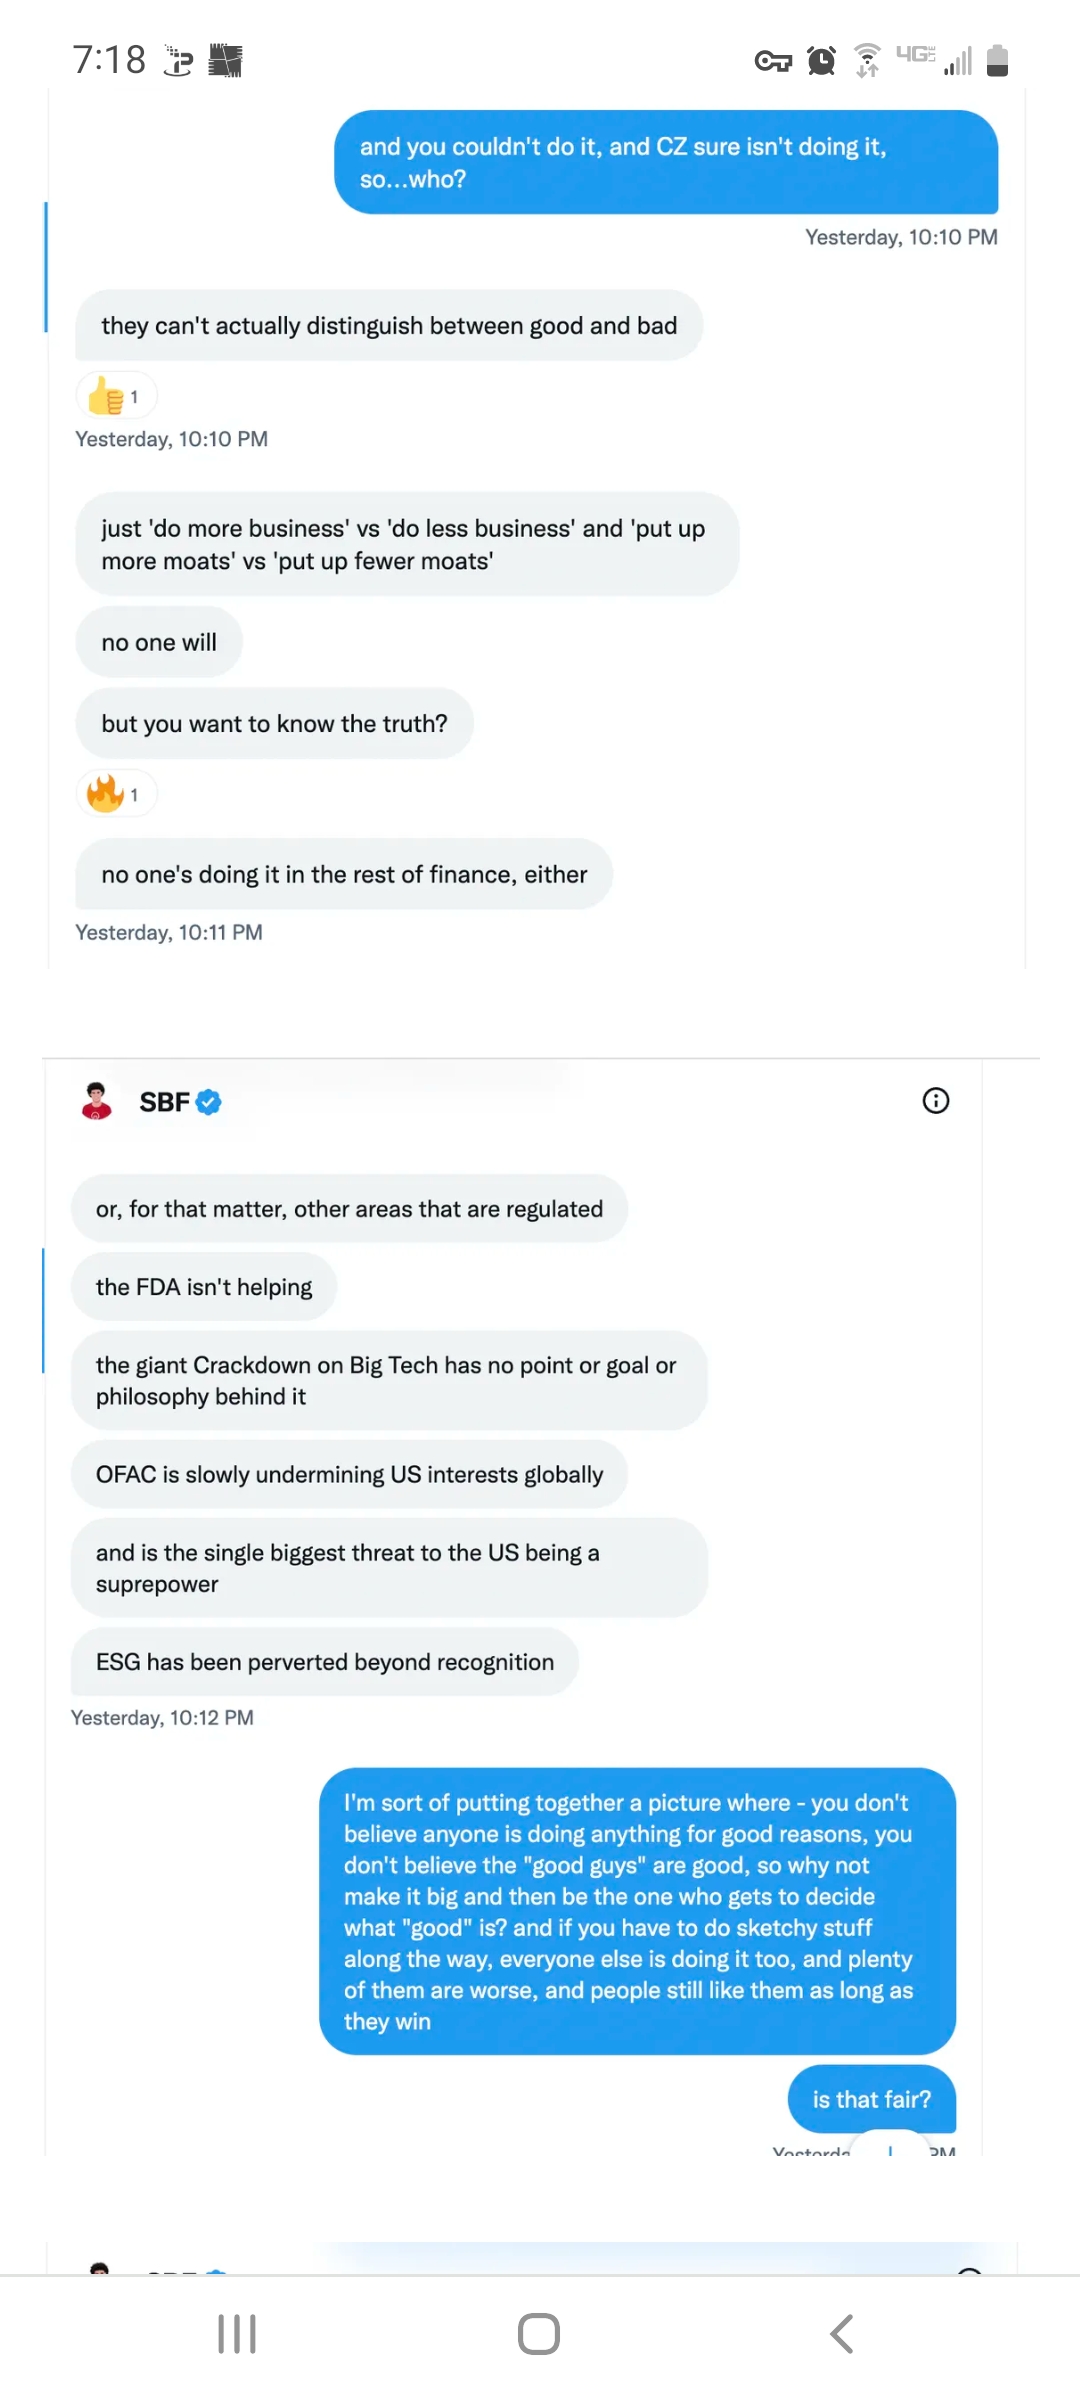Tap the blue verified badge next to SBF

coord(209,1102)
